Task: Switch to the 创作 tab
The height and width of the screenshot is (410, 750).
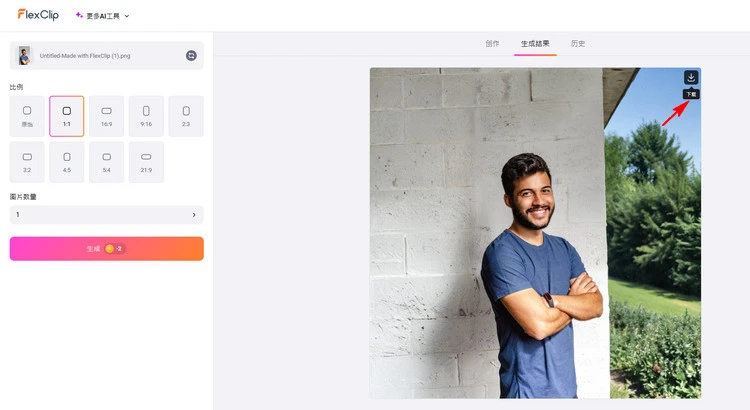Action: point(492,44)
